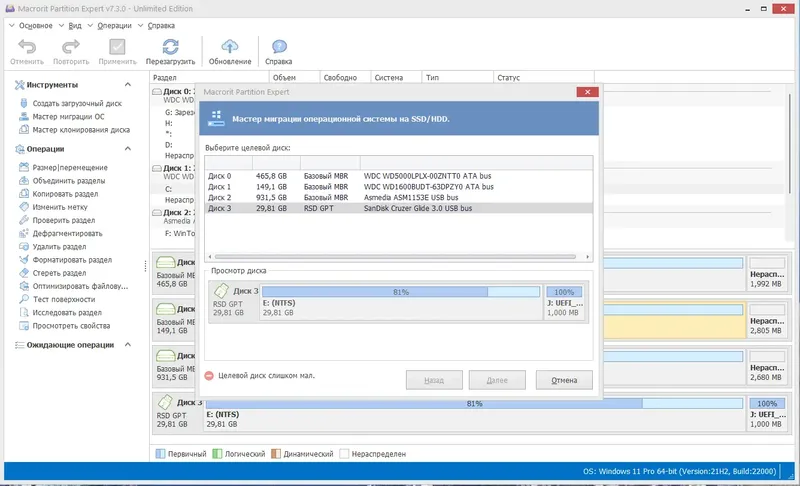The width and height of the screenshot is (800, 486).
Task: Click the Объем column header
Action: (x=294, y=78)
